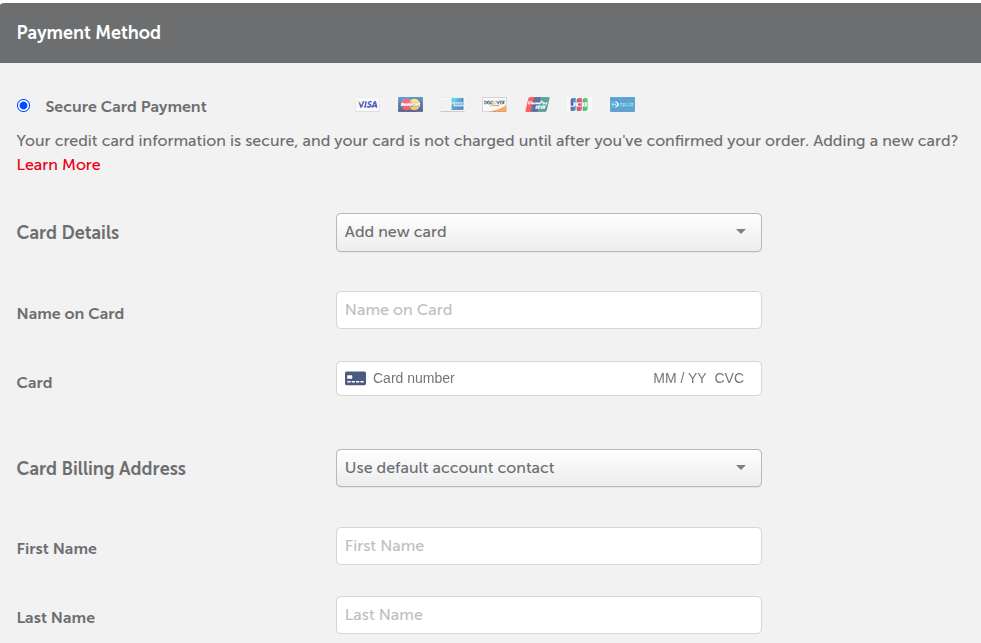Screen dimensions: 981x643
Task: Select the MasterCard icon
Action: (410, 104)
